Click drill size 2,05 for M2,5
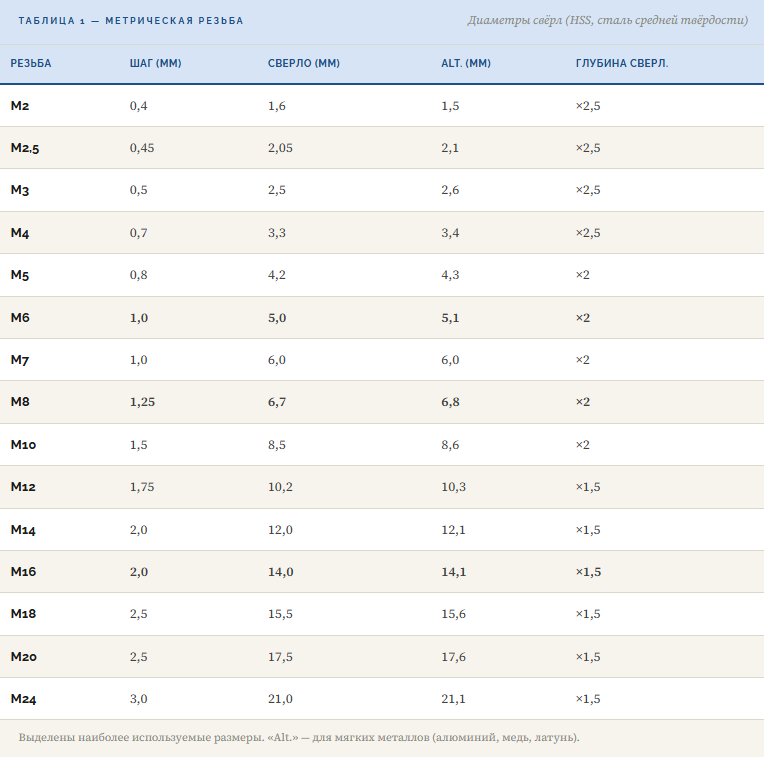 point(280,148)
